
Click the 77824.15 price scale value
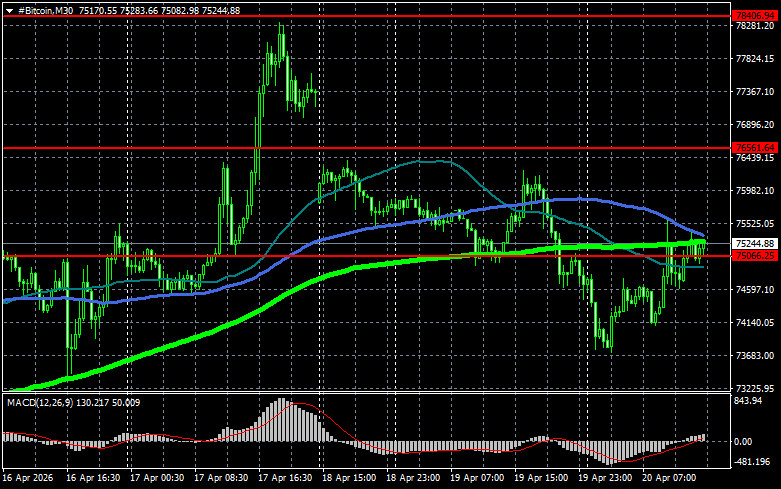click(755, 59)
